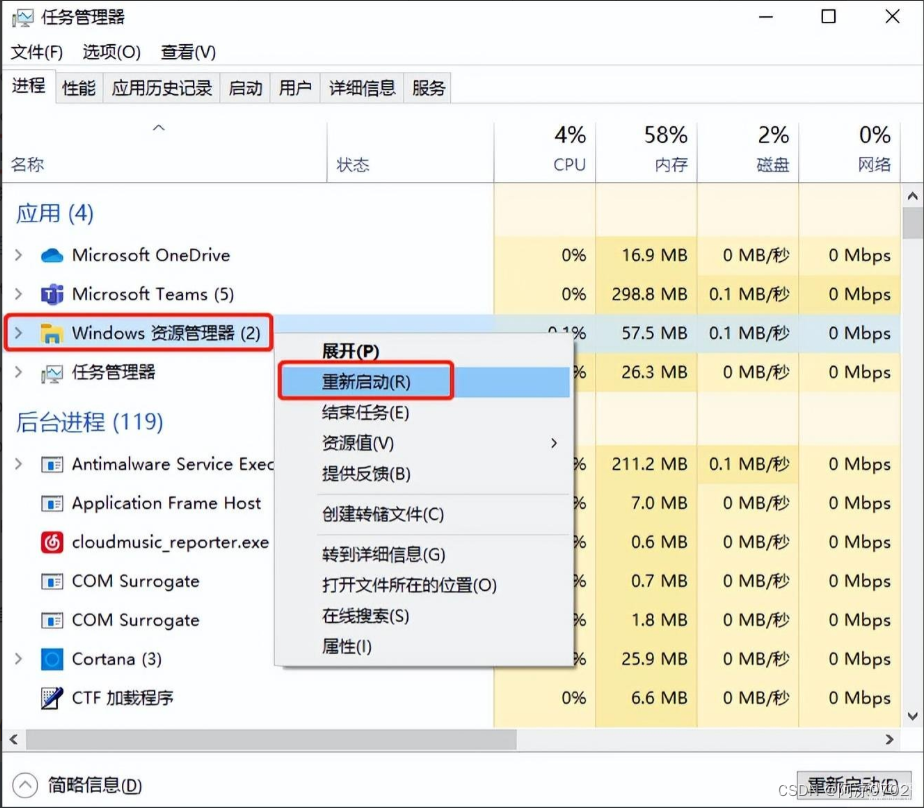The height and width of the screenshot is (808, 924).
Task: Click the Application Frame Host icon
Action: tap(52, 504)
